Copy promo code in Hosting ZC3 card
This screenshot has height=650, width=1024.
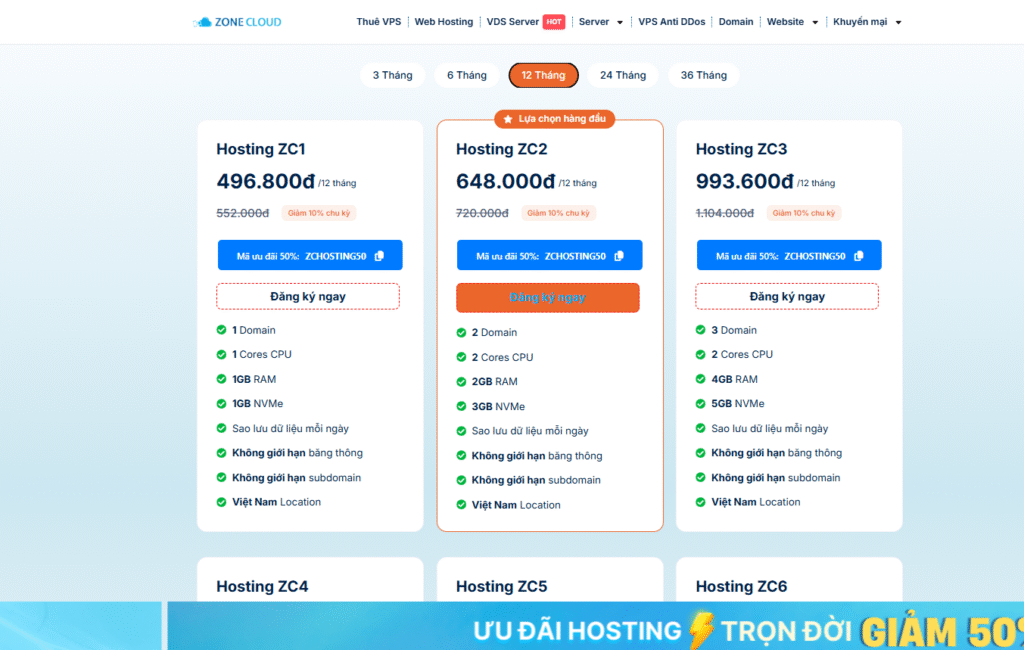click(859, 256)
